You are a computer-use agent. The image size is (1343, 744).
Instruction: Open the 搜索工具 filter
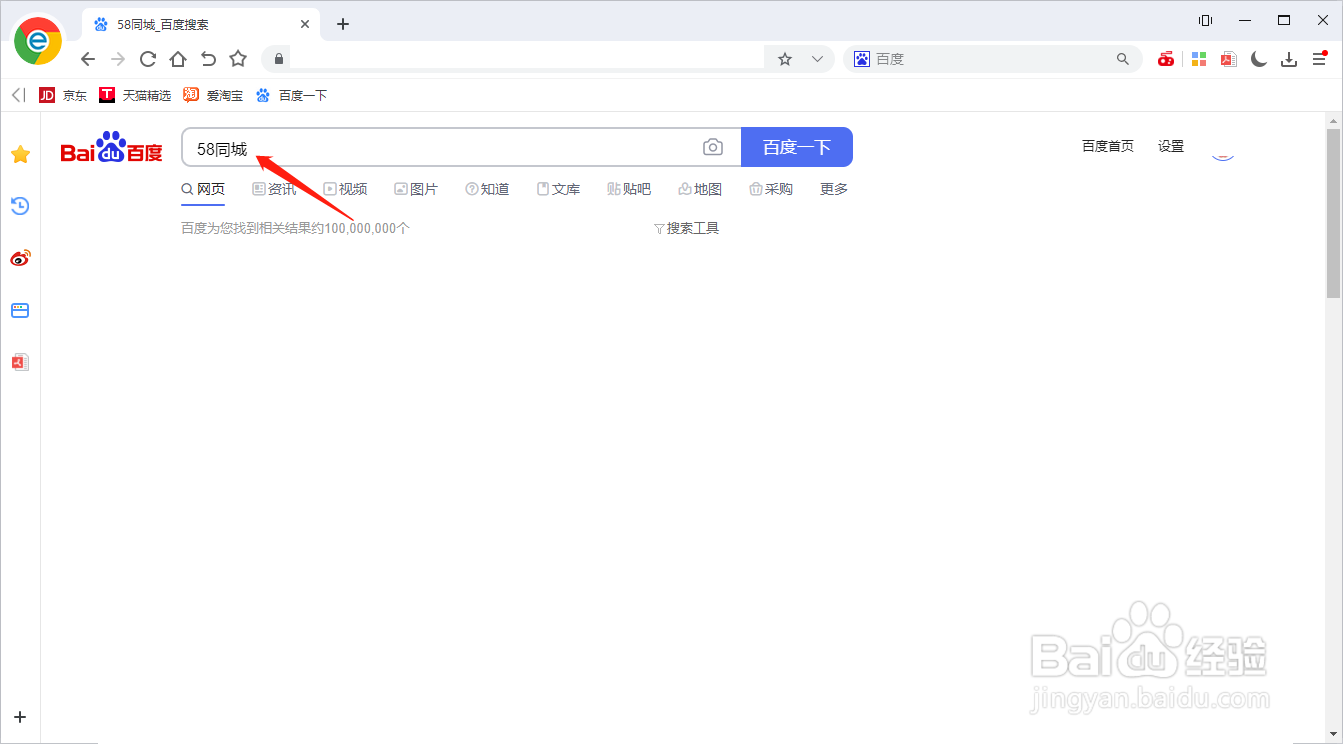click(x=686, y=228)
